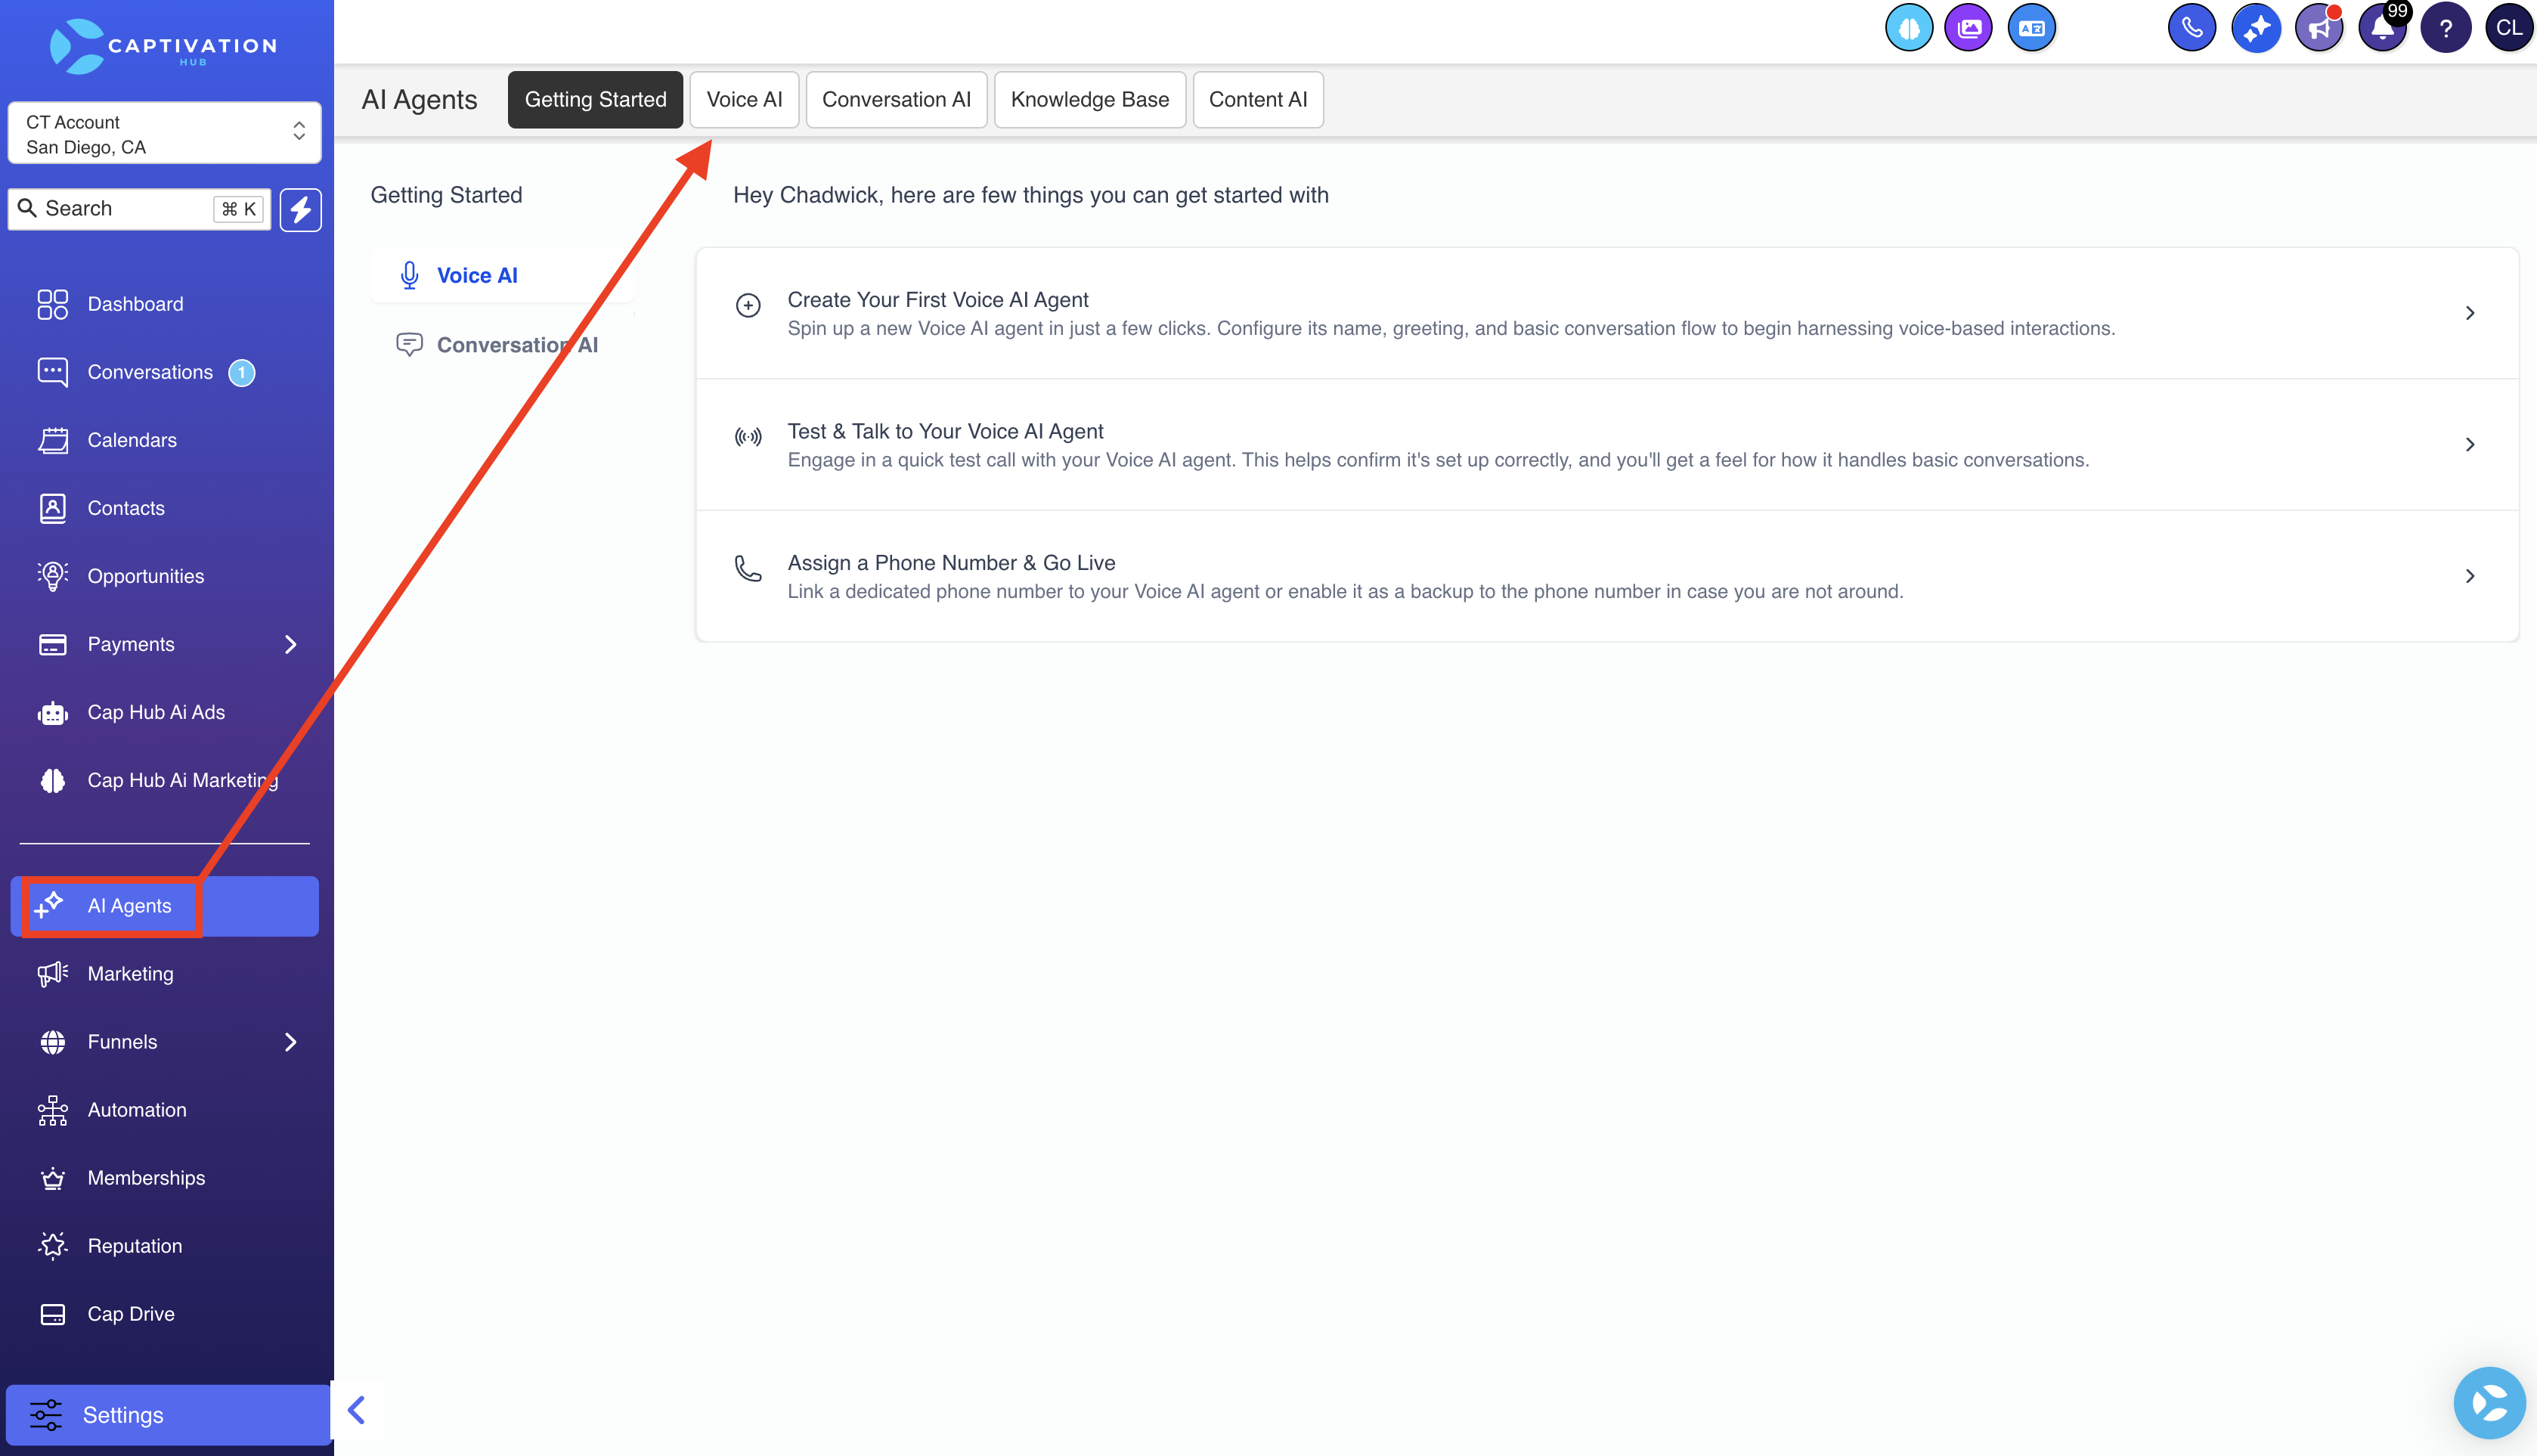Open the CT Account location switcher
2537x1456 pixels.
(165, 133)
